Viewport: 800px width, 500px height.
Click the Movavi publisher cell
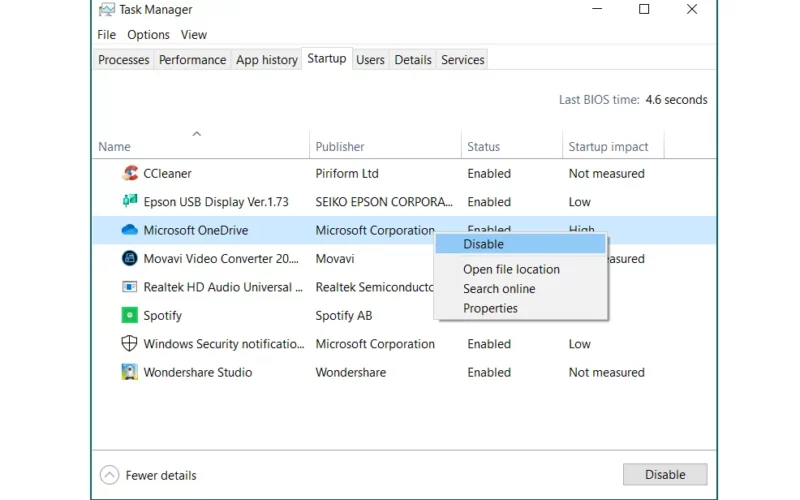point(335,259)
